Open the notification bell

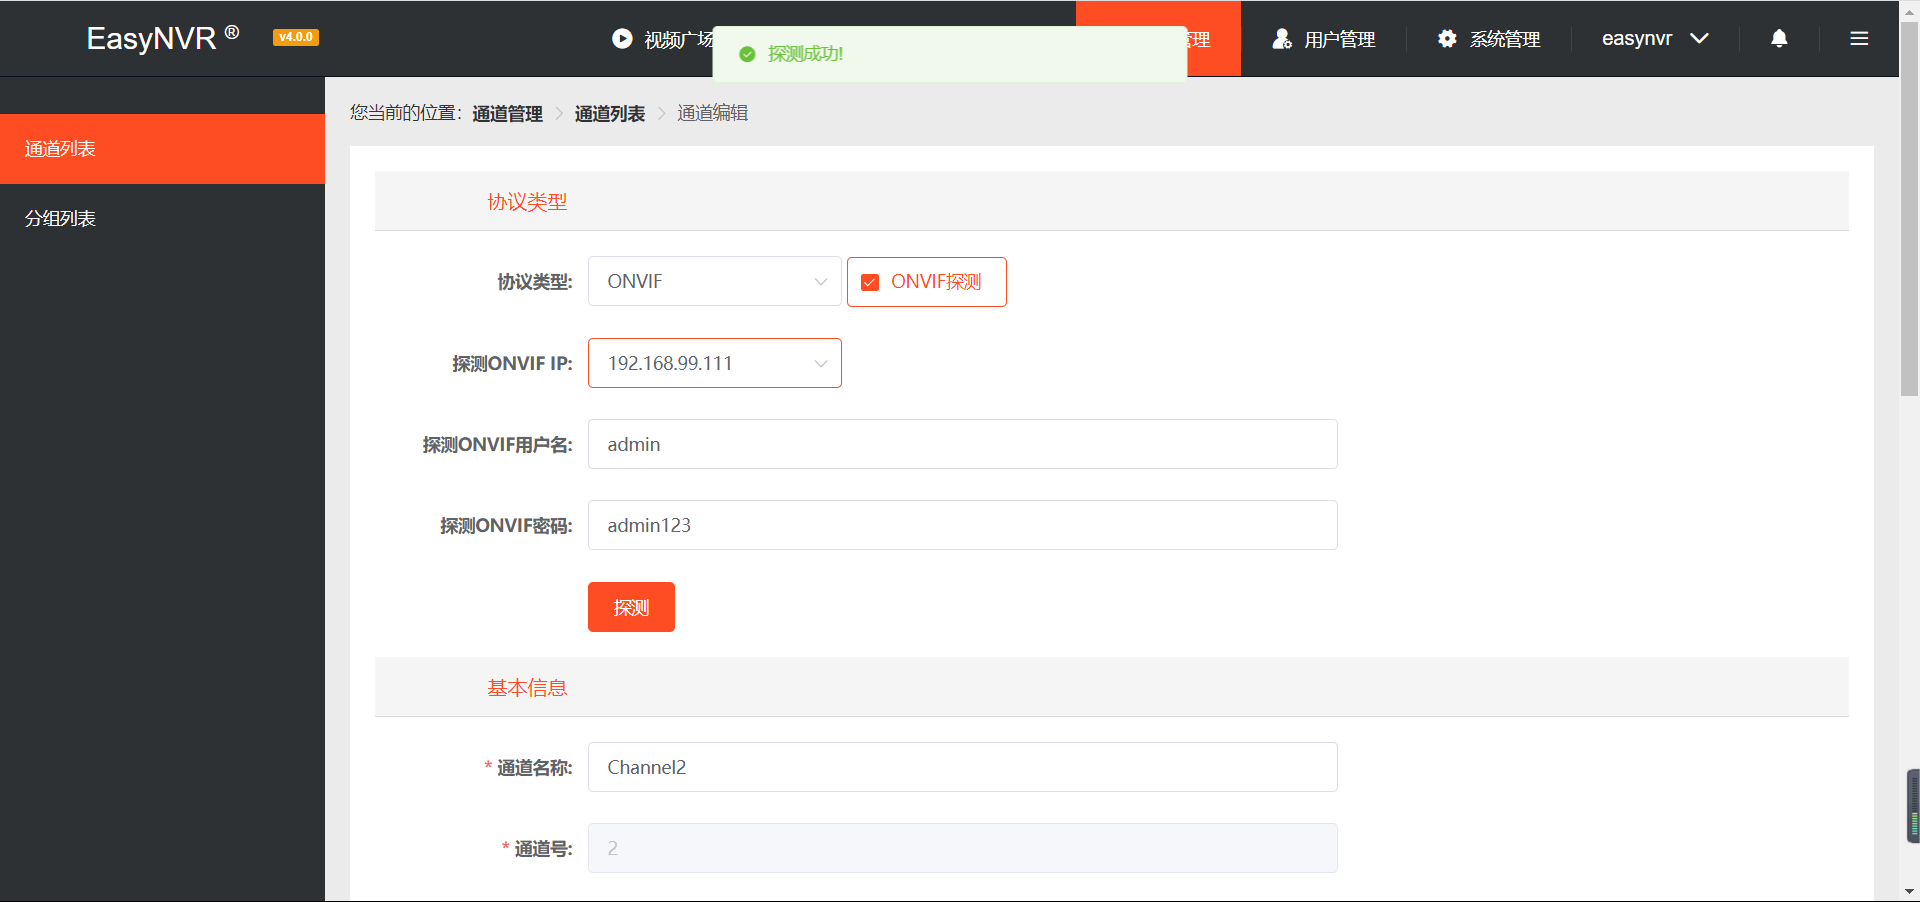pyautogui.click(x=1779, y=38)
